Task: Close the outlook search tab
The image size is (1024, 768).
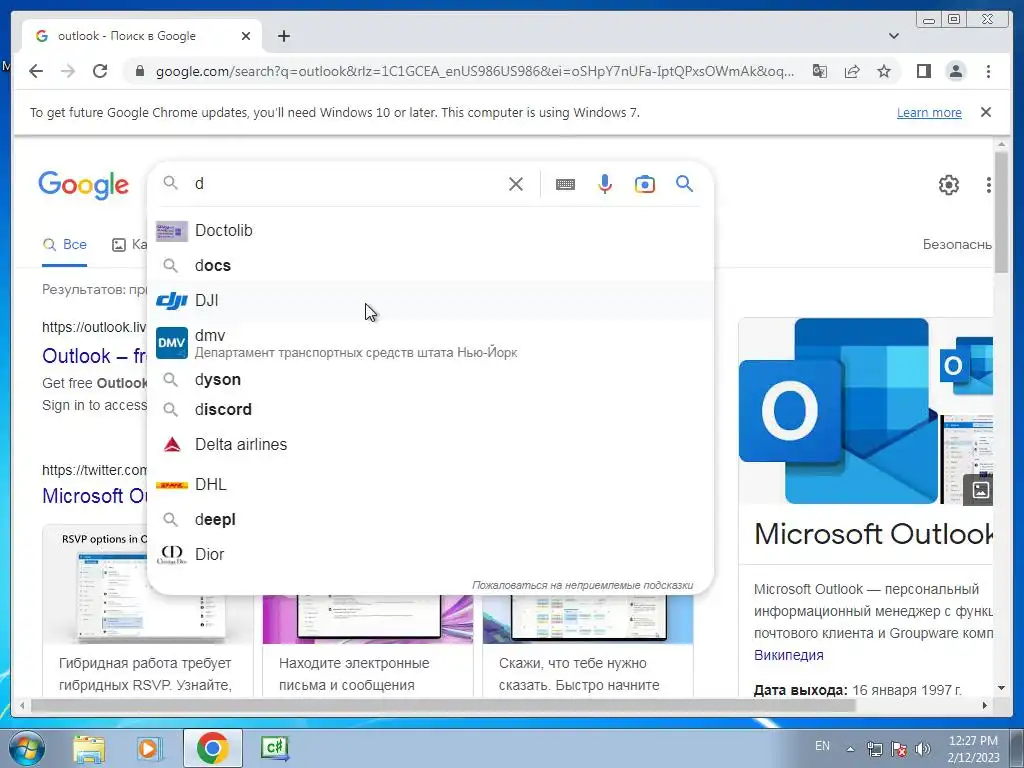Action: click(x=246, y=36)
